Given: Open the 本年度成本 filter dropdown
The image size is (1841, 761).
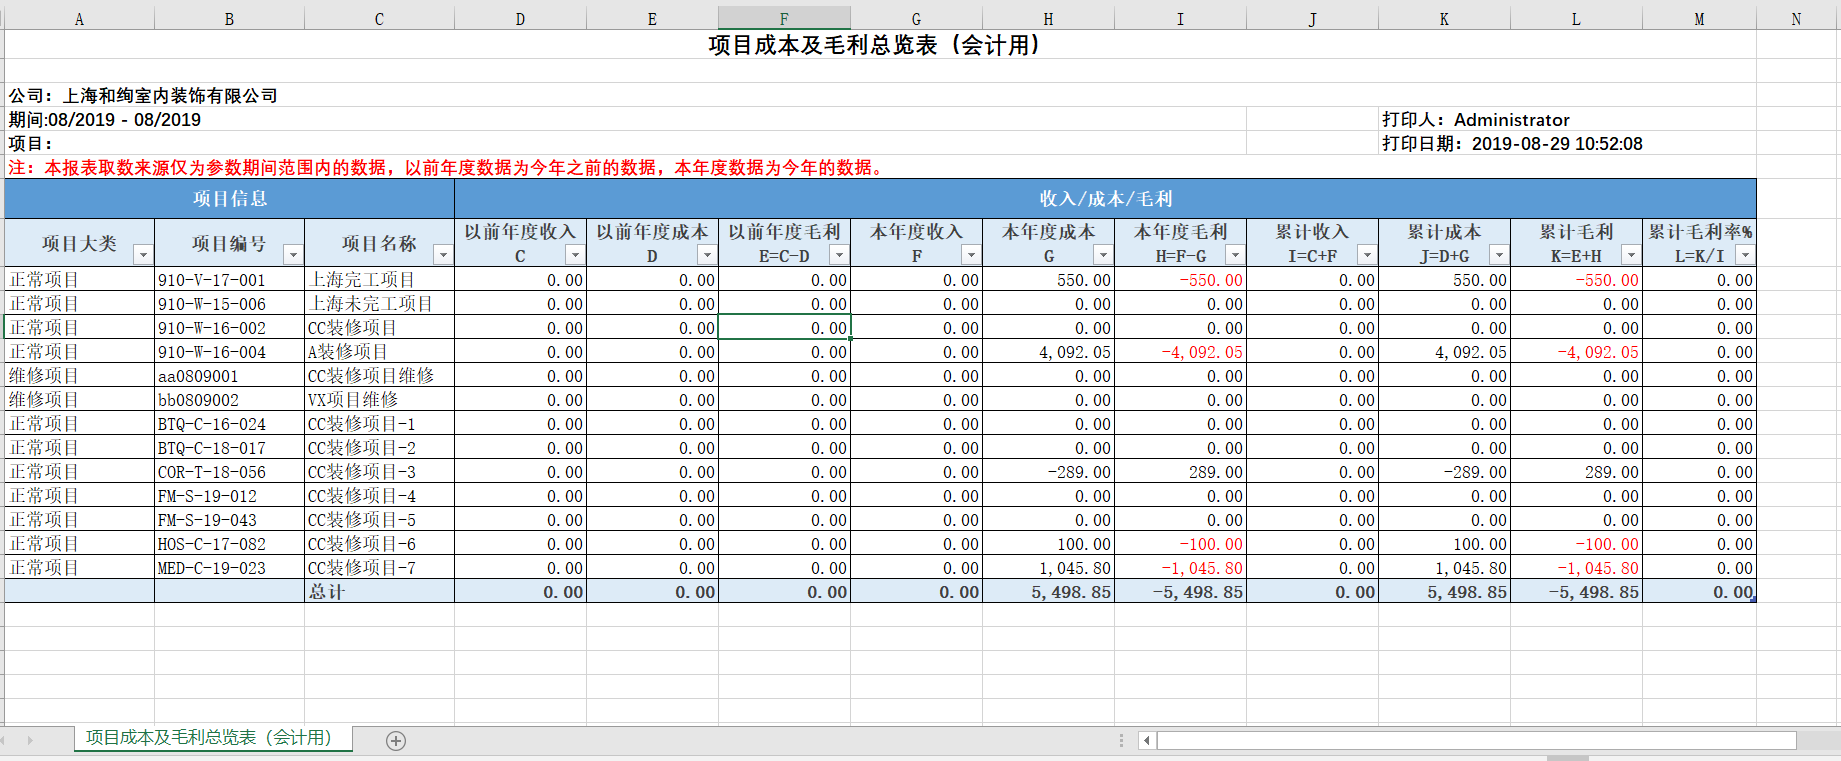Looking at the screenshot, I should click(x=1103, y=255).
